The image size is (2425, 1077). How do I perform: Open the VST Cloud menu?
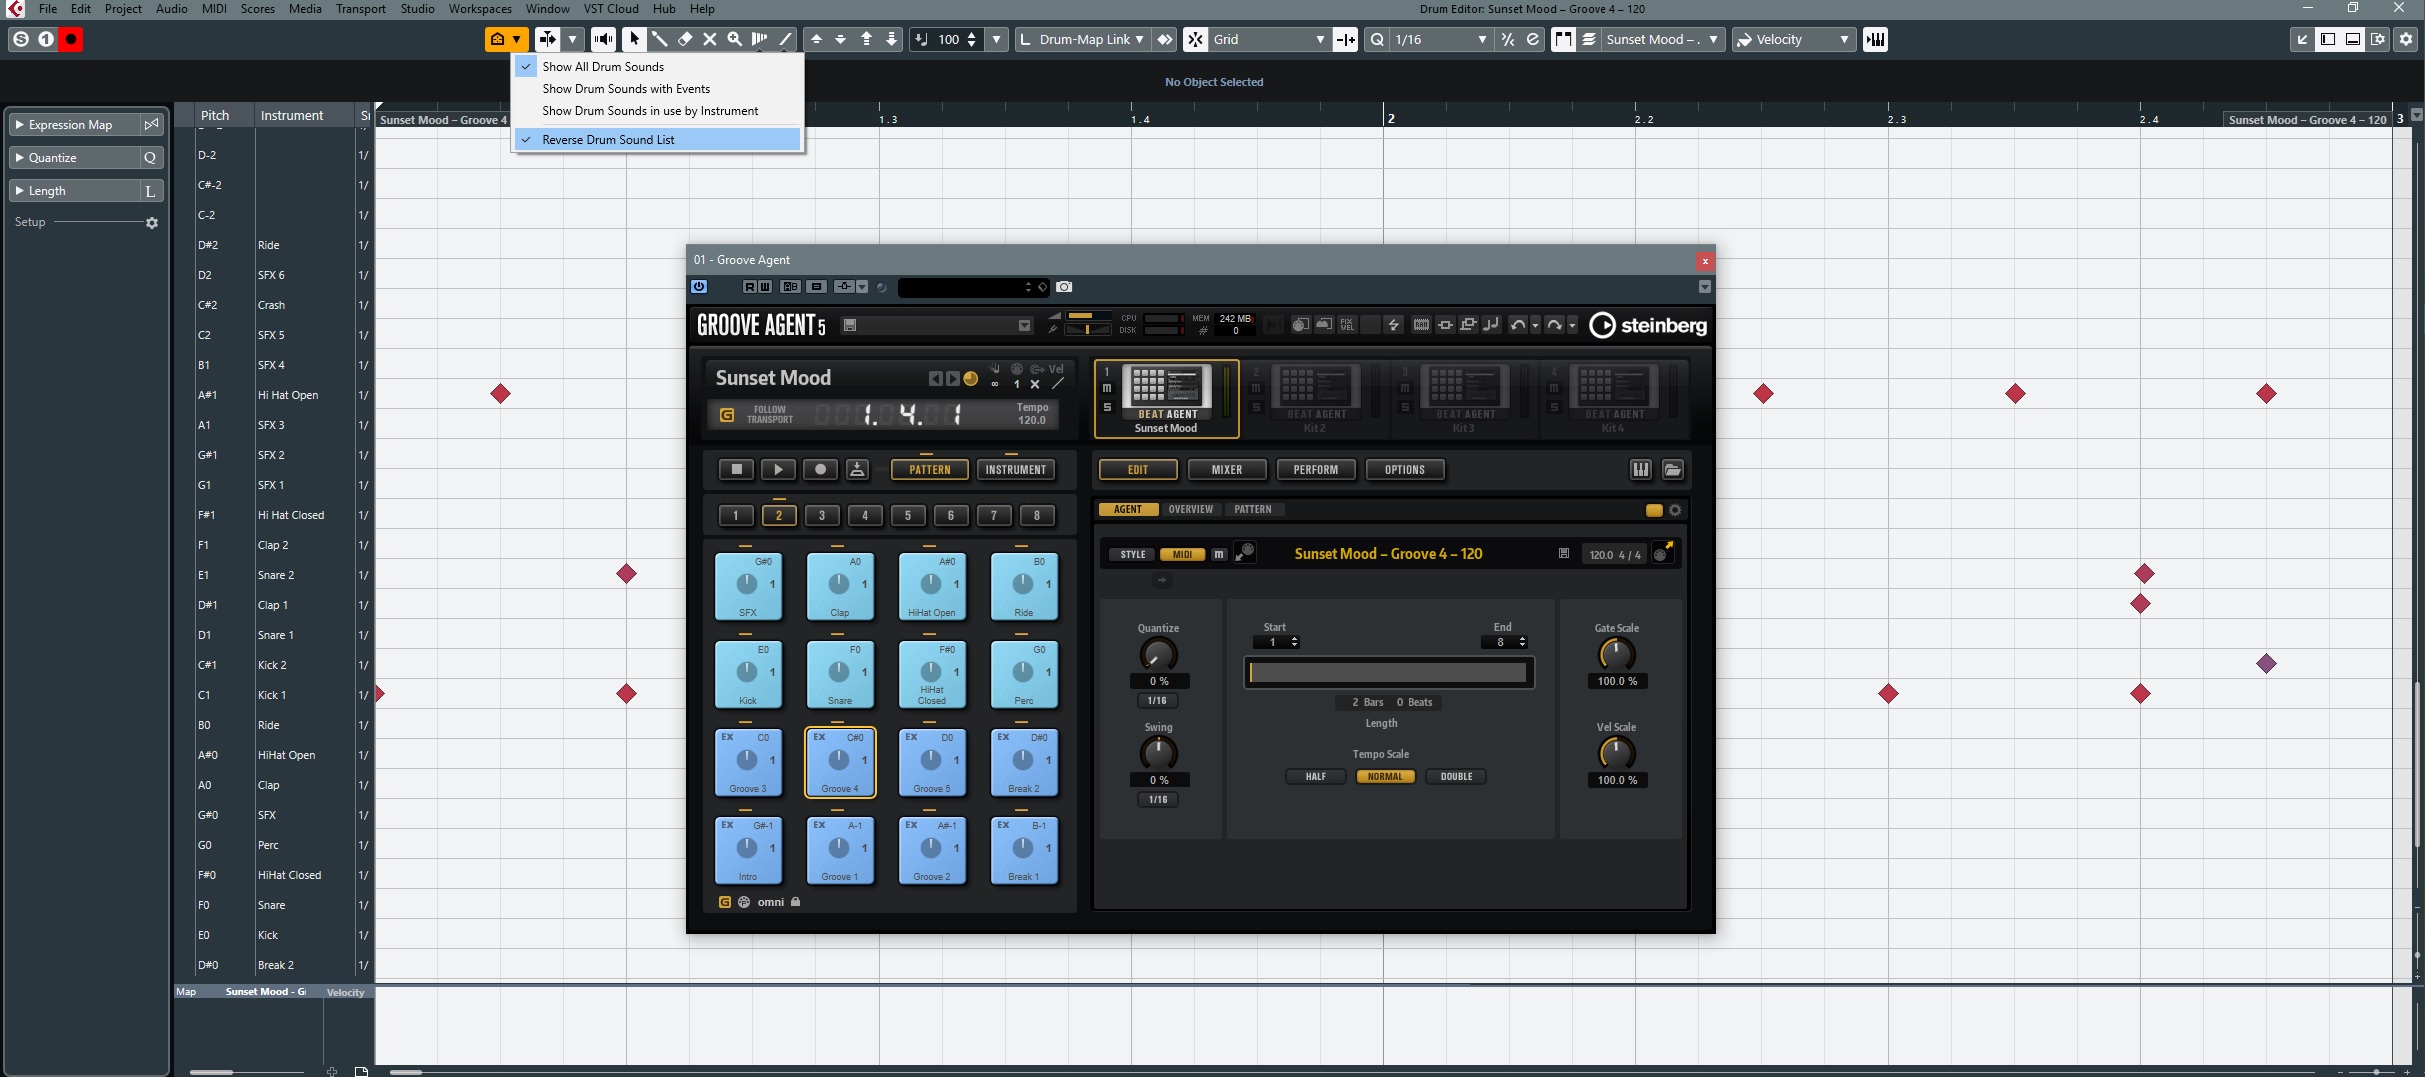[x=611, y=9]
